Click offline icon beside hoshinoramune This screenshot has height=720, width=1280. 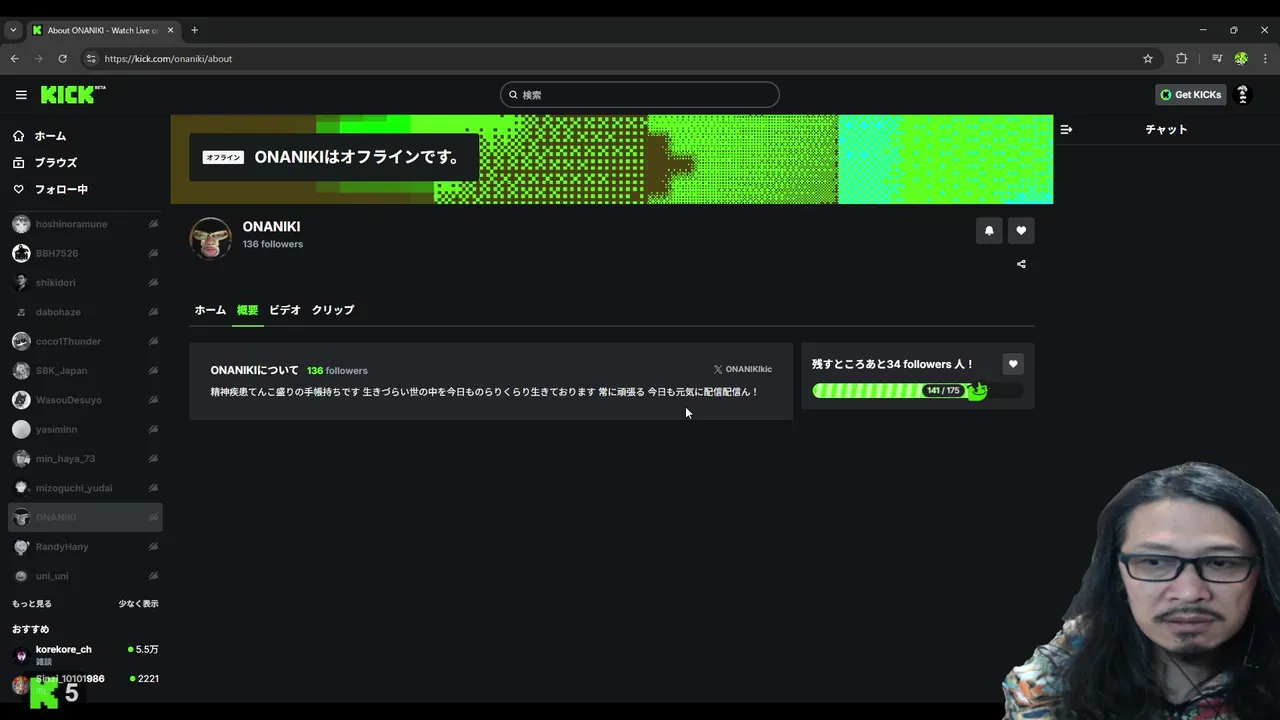pos(153,225)
